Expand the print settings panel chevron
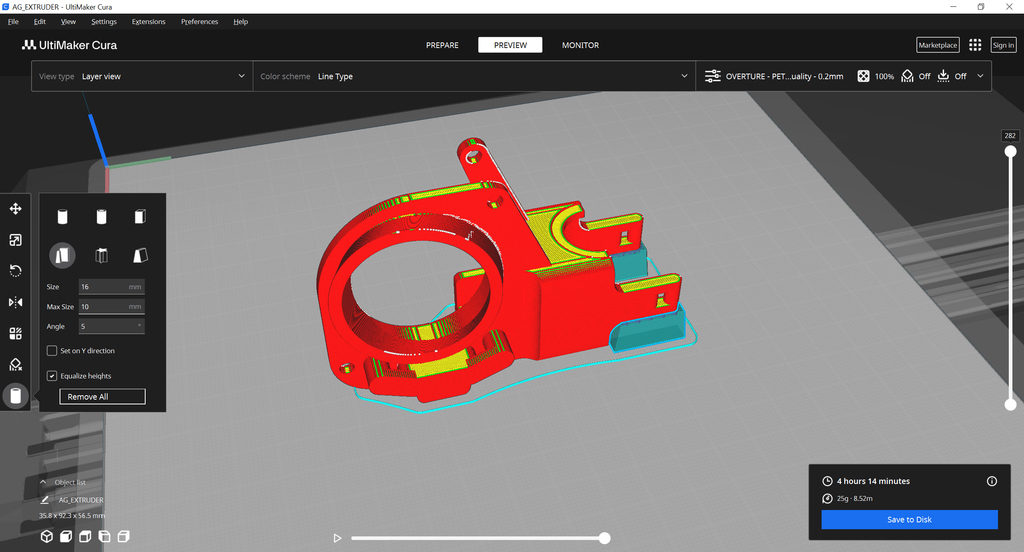The image size is (1024, 552). tap(980, 76)
